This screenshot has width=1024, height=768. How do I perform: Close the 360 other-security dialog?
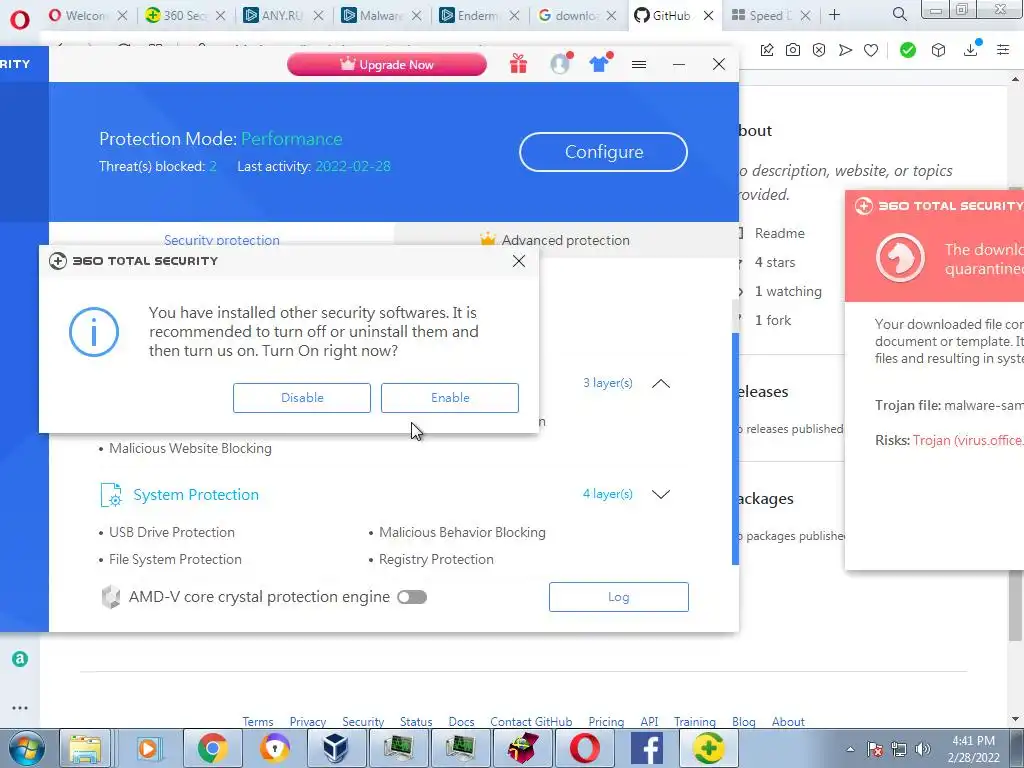(x=519, y=261)
